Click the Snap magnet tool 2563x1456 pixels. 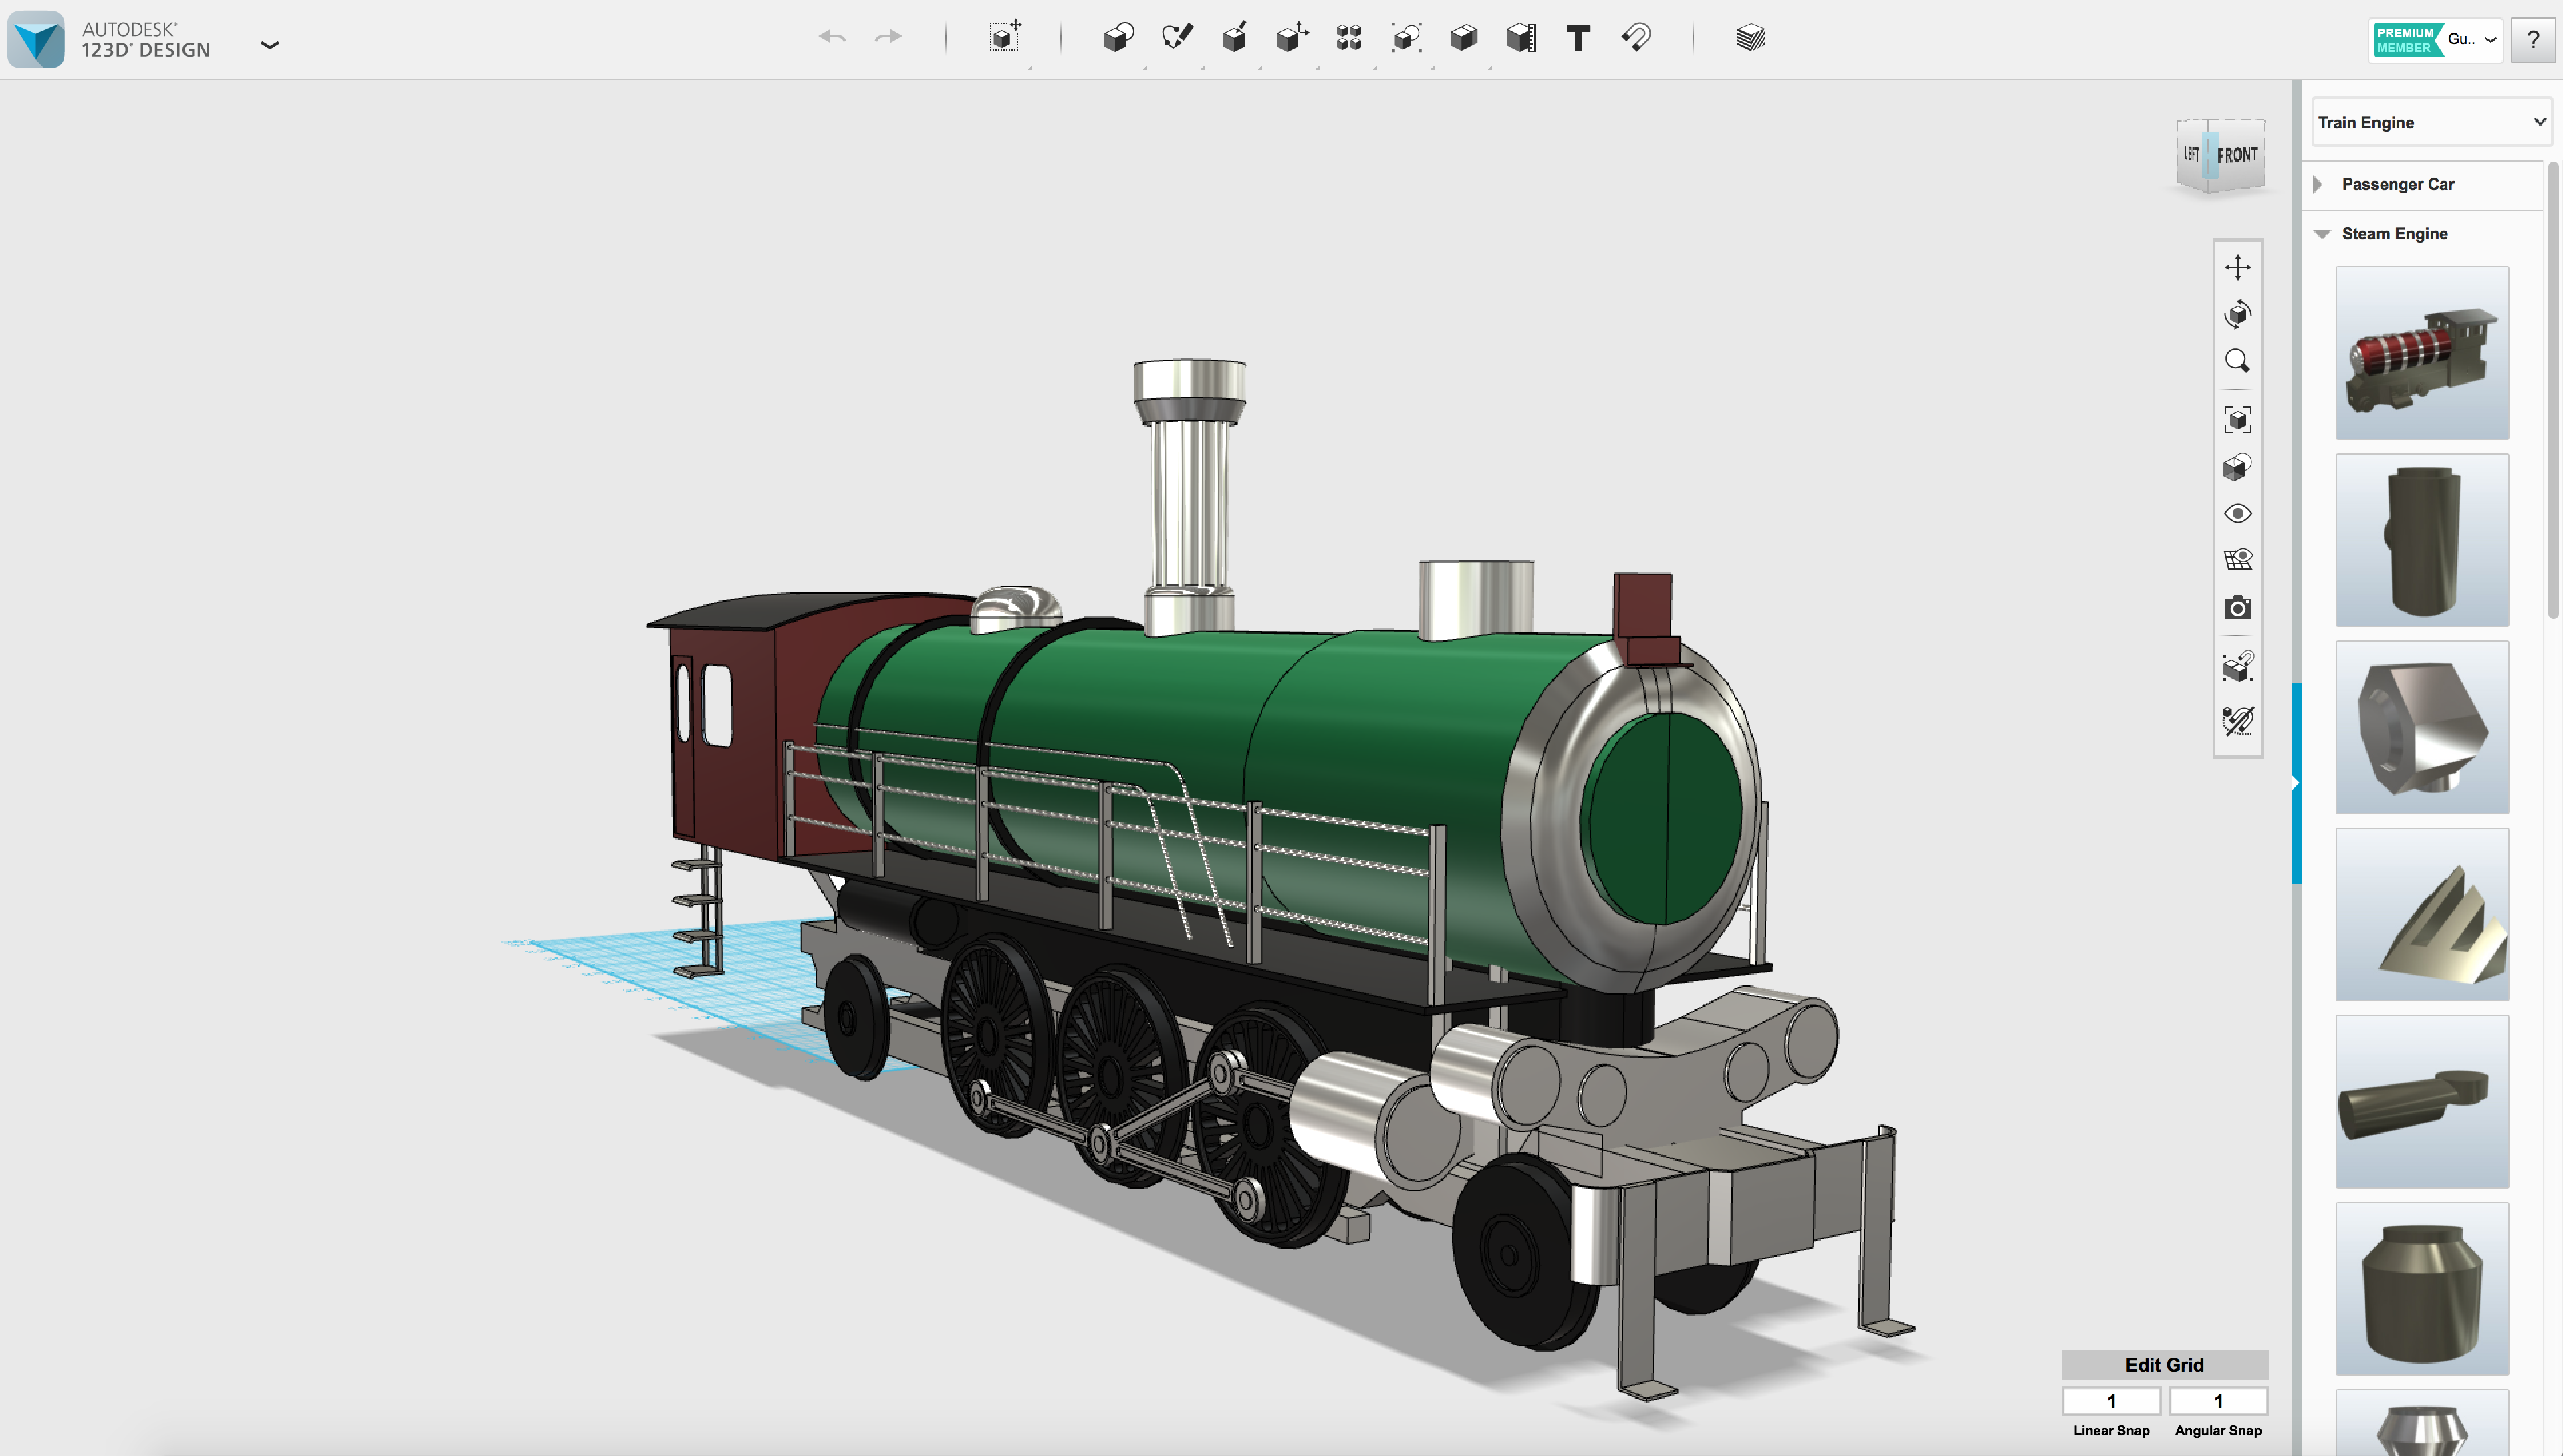[x=1636, y=38]
